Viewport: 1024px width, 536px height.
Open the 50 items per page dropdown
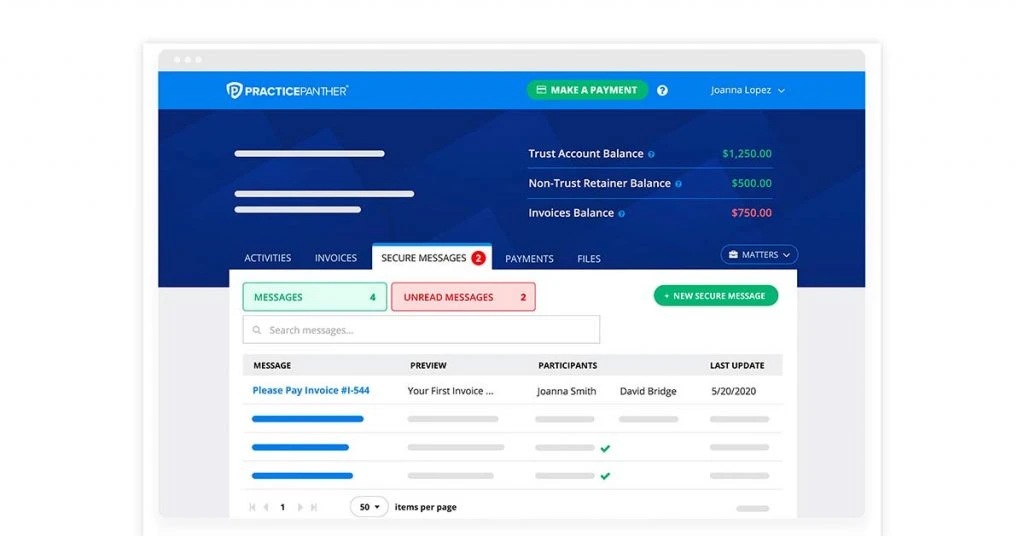point(369,507)
